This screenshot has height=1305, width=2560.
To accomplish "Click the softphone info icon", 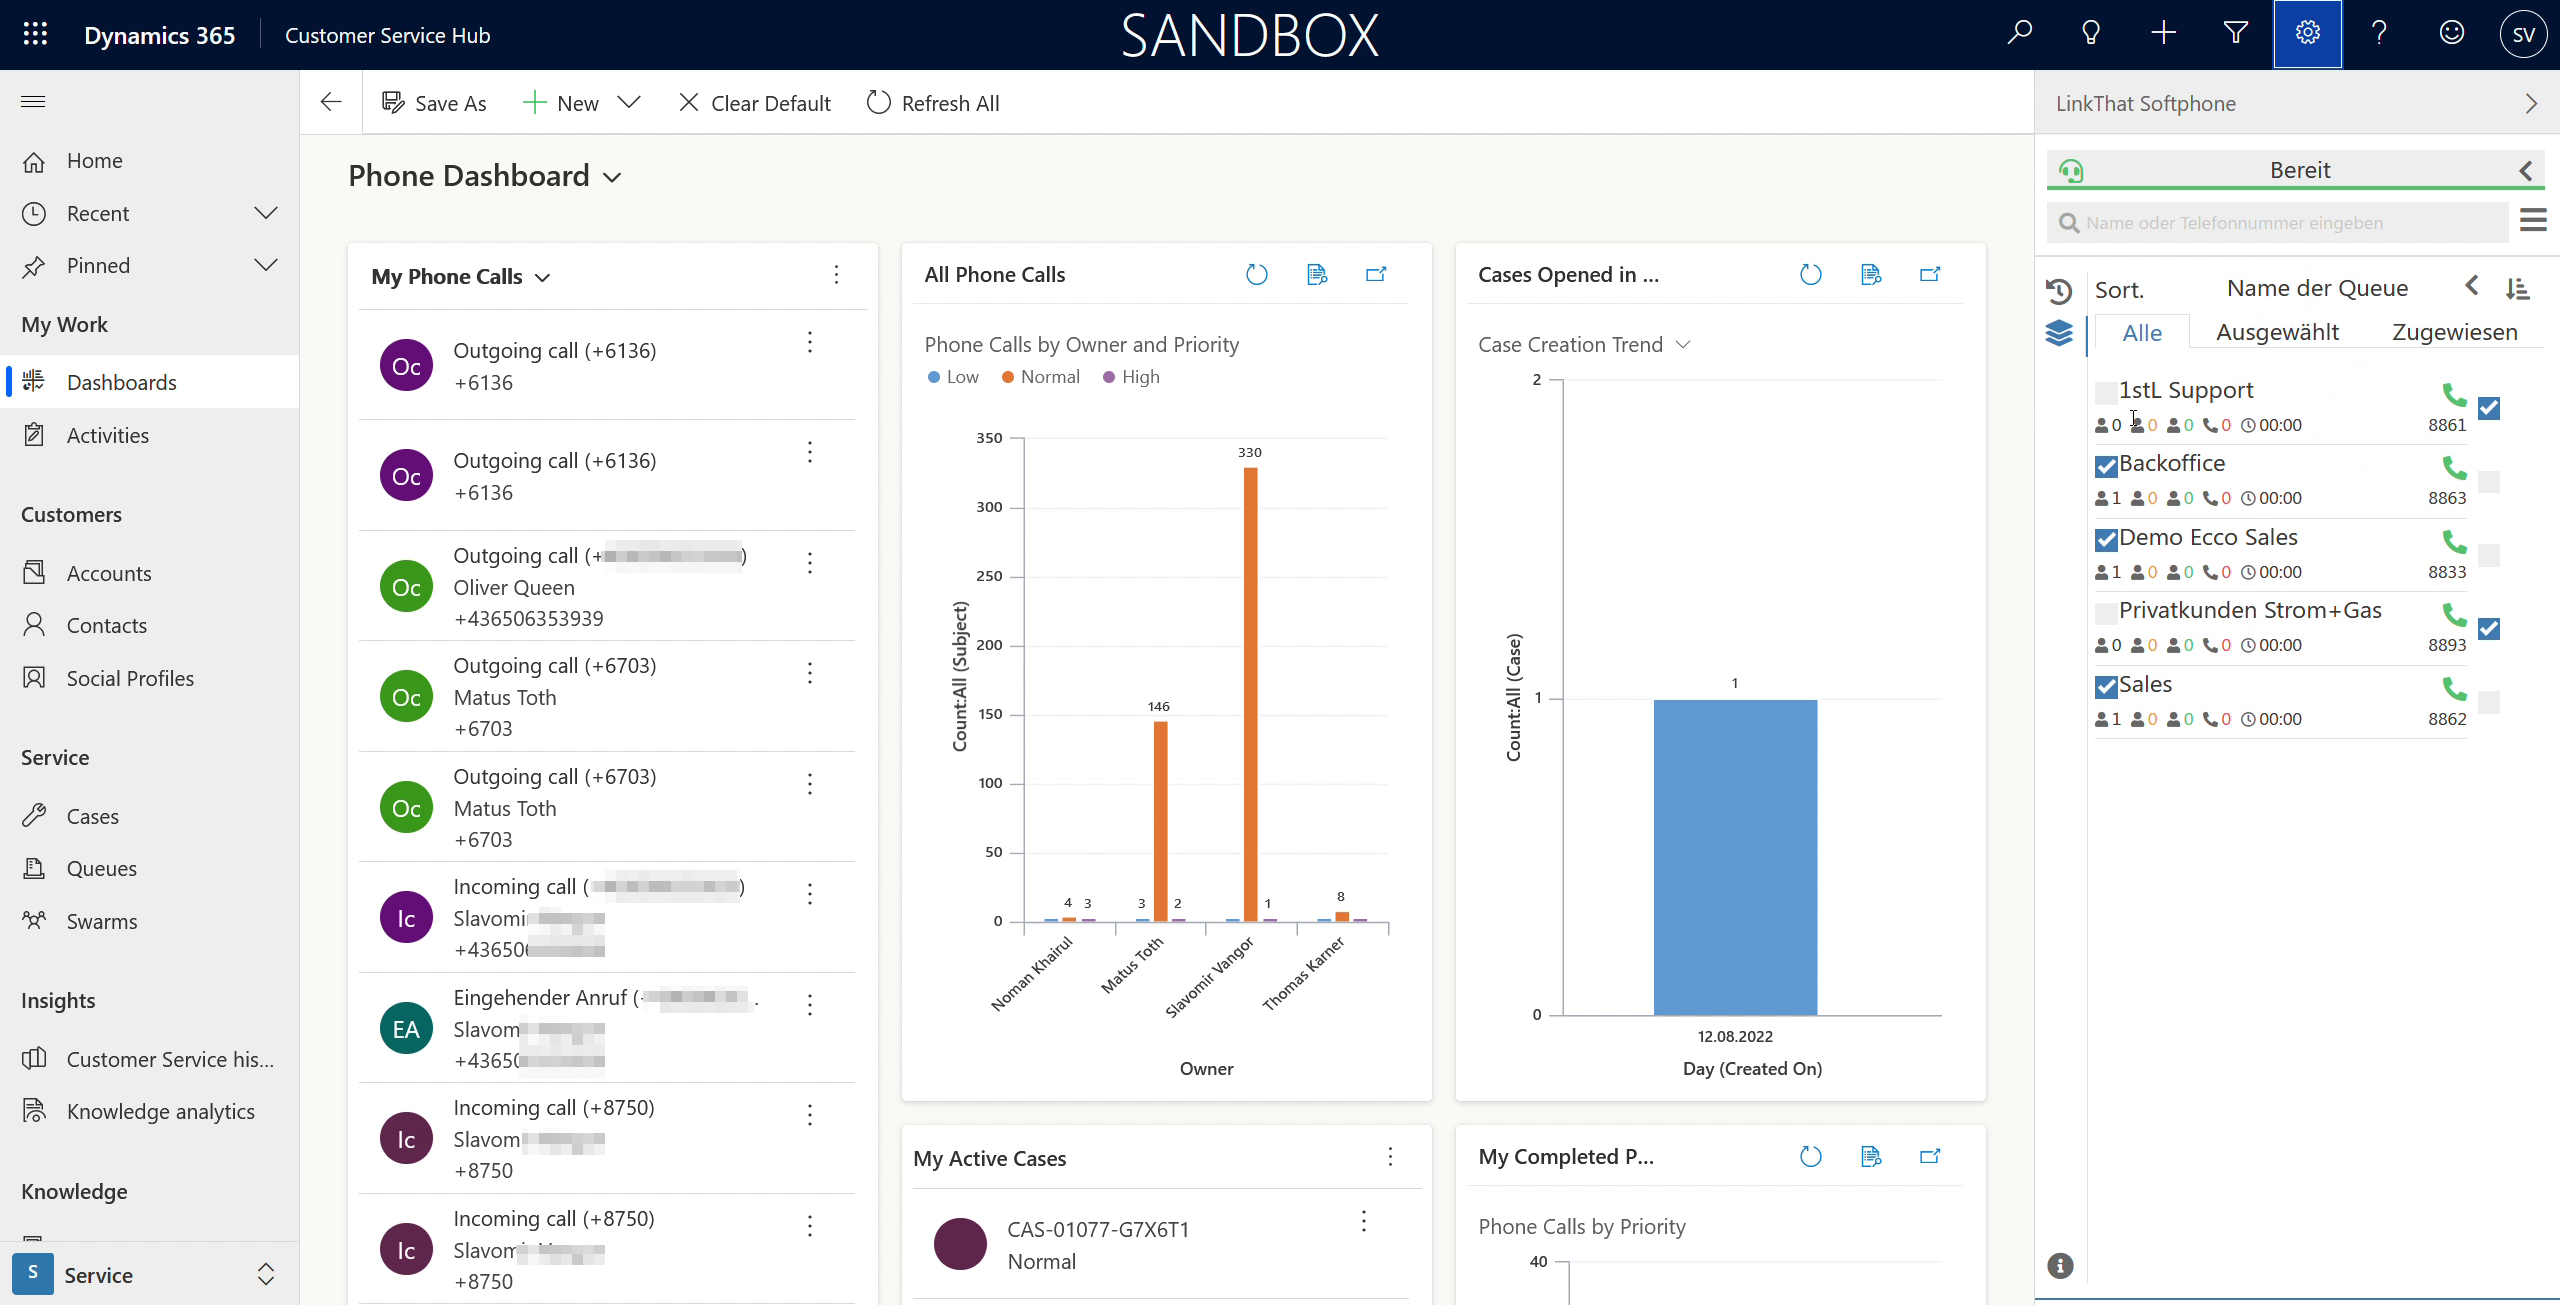I will click(2060, 1266).
